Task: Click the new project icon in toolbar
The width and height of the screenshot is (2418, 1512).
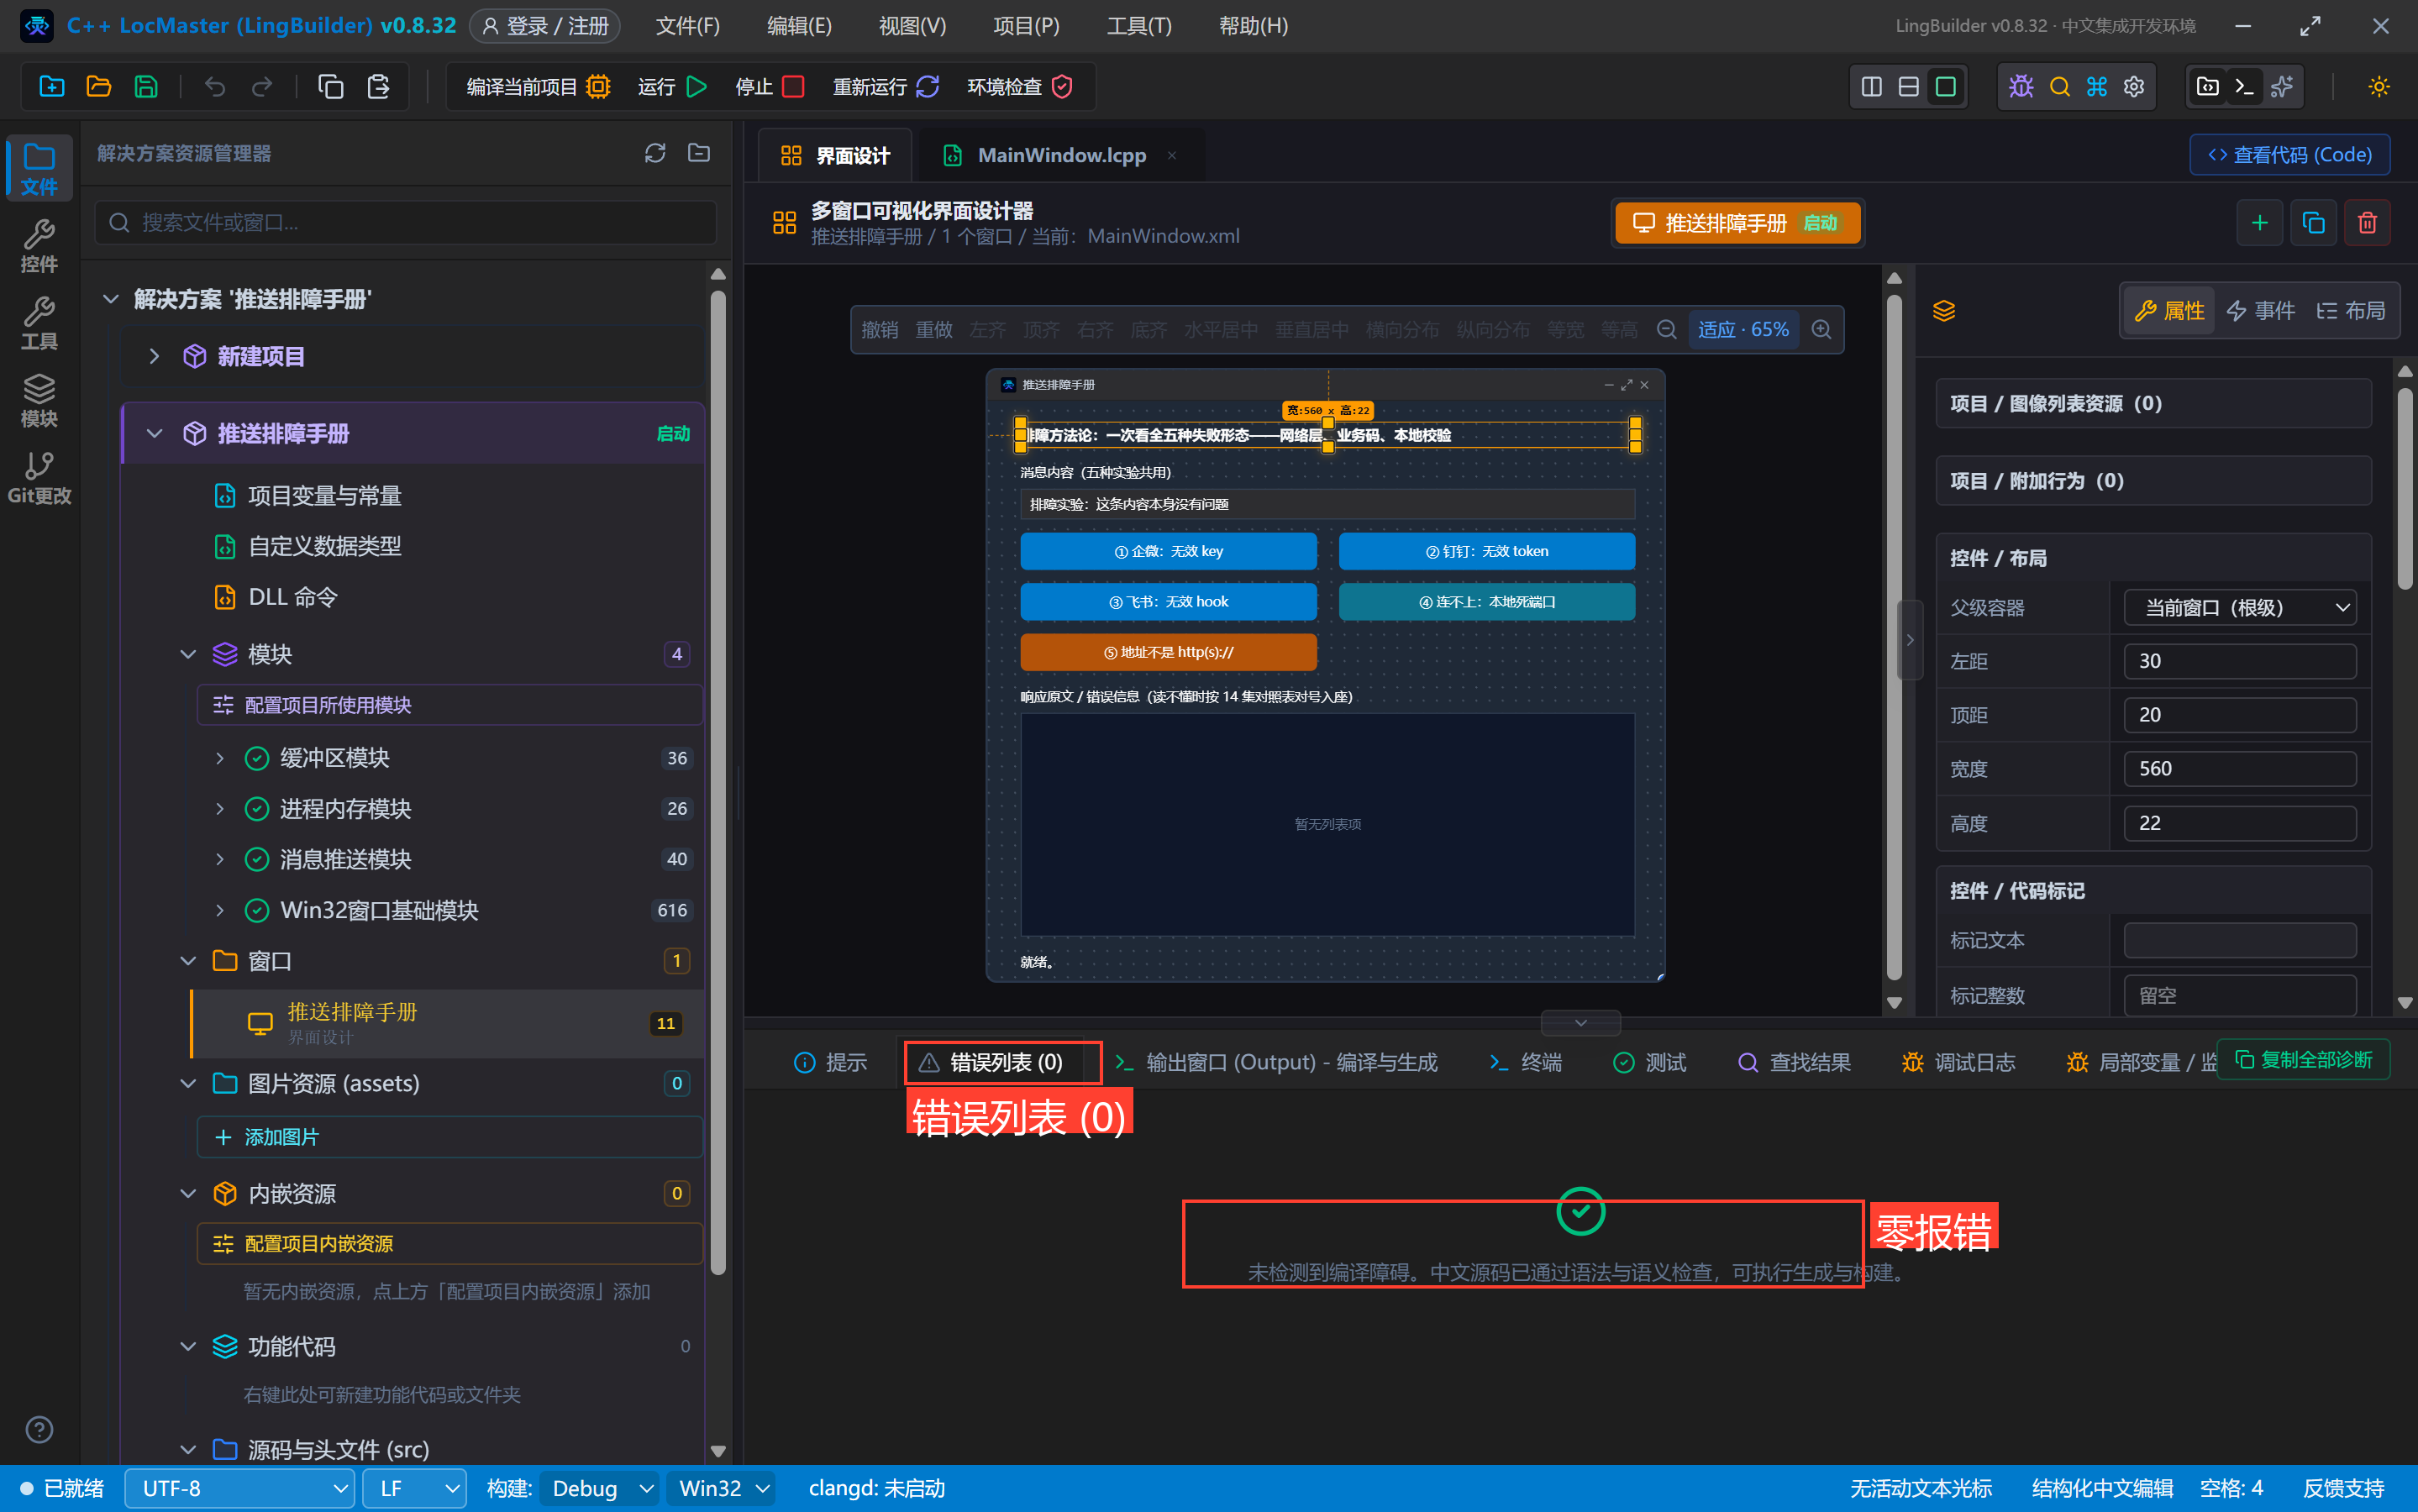Action: pyautogui.click(x=51, y=86)
